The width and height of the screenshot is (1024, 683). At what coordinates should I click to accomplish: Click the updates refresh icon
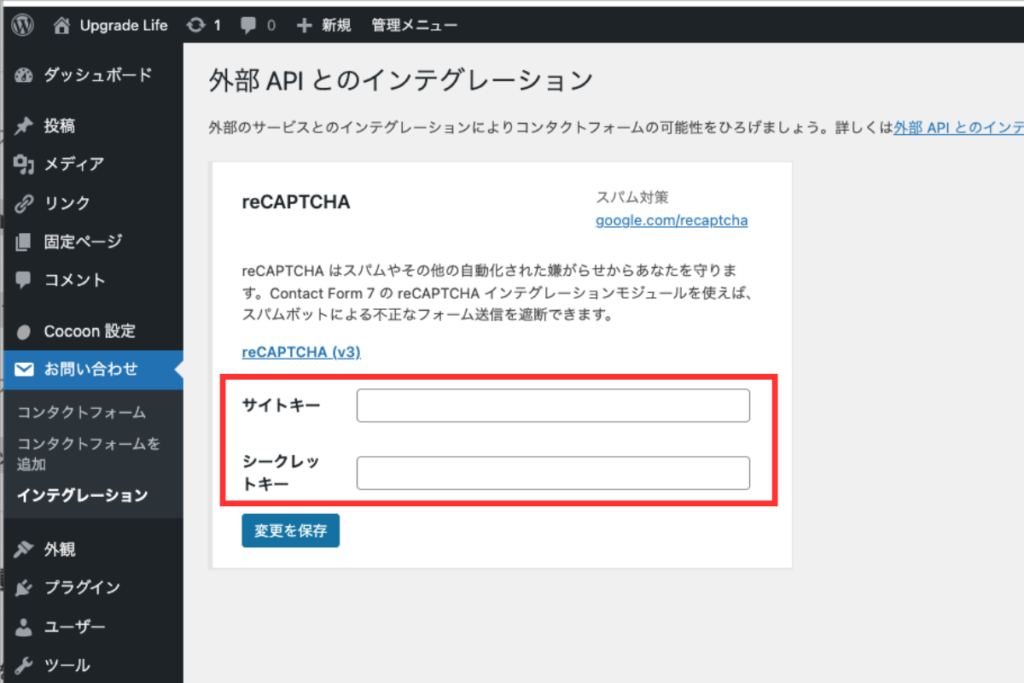coord(196,24)
